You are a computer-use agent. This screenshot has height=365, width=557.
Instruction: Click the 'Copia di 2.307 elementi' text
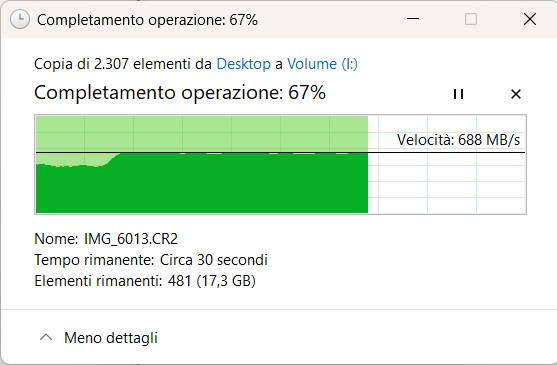[114, 64]
